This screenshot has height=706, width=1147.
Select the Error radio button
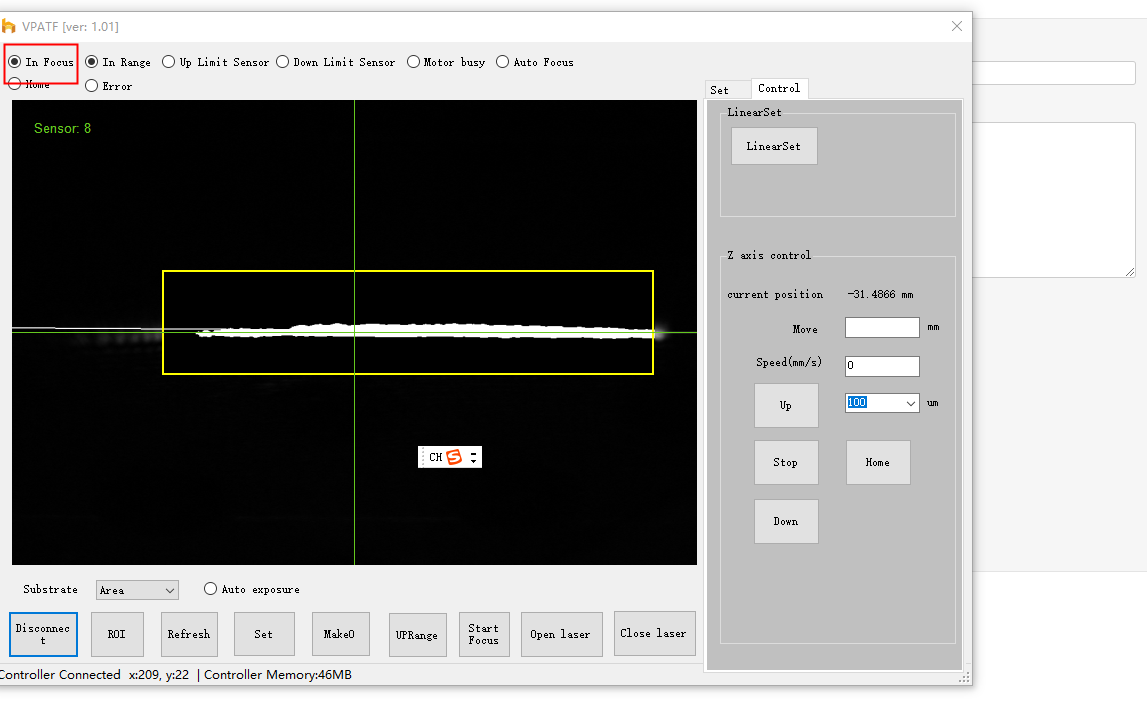coord(91,86)
